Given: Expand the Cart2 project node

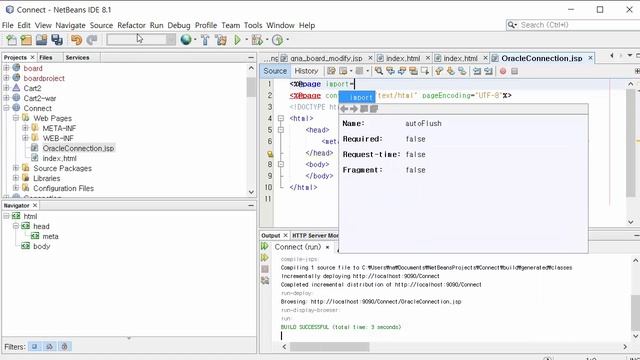Looking at the screenshot, I should pyautogui.click(x=7, y=88).
